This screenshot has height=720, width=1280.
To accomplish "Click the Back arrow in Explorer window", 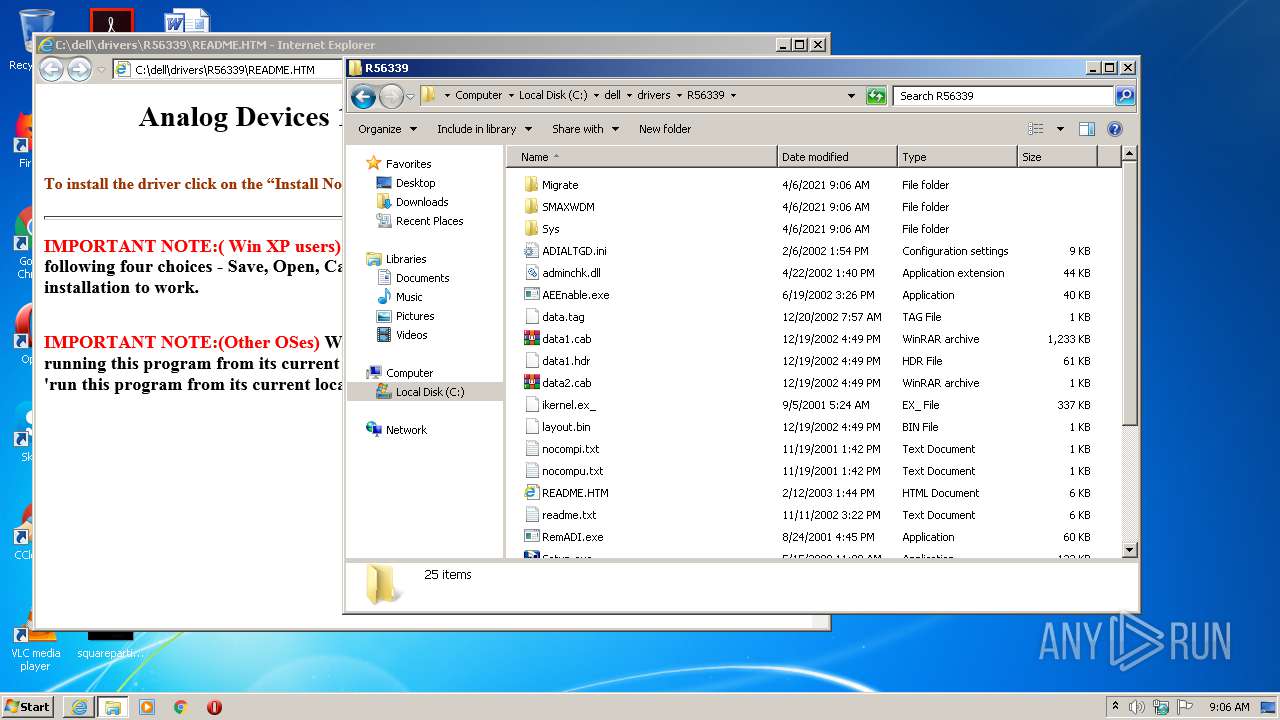I will [x=364, y=96].
